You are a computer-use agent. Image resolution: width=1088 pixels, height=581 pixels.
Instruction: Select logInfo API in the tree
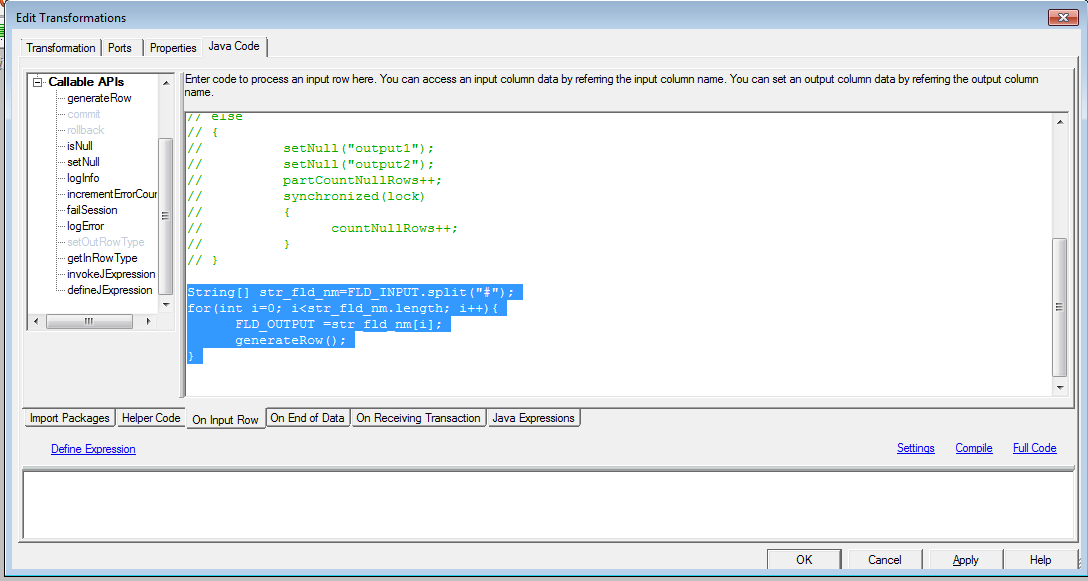[x=83, y=178]
